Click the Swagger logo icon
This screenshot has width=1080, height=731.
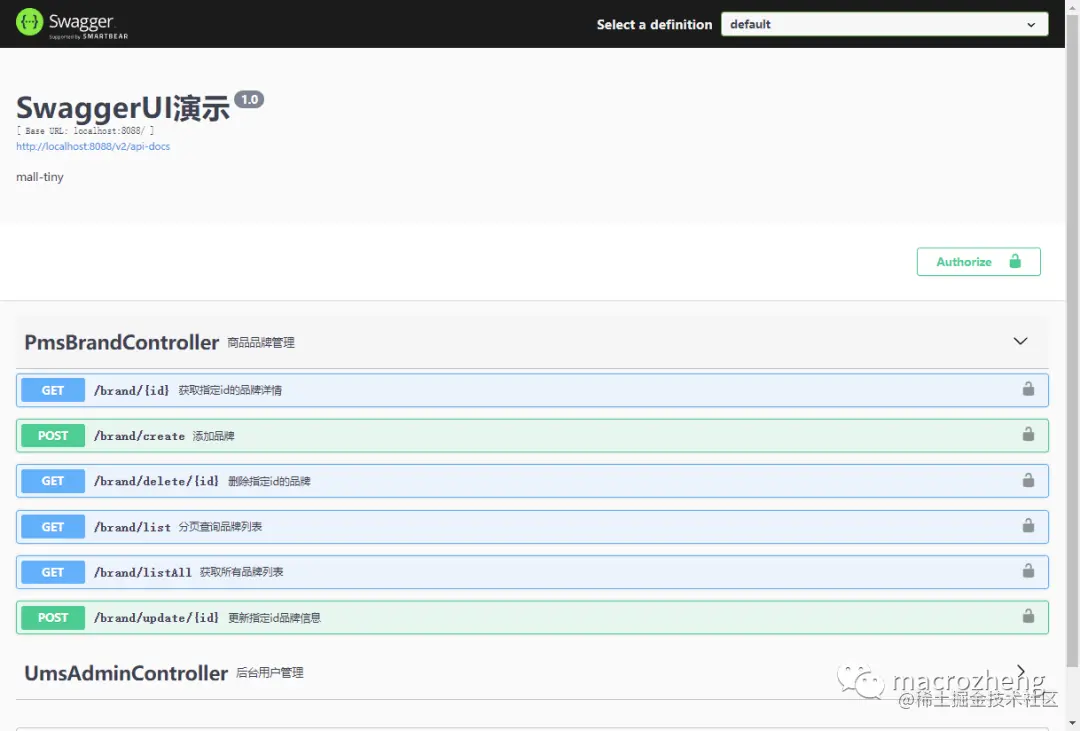pyautogui.click(x=30, y=22)
